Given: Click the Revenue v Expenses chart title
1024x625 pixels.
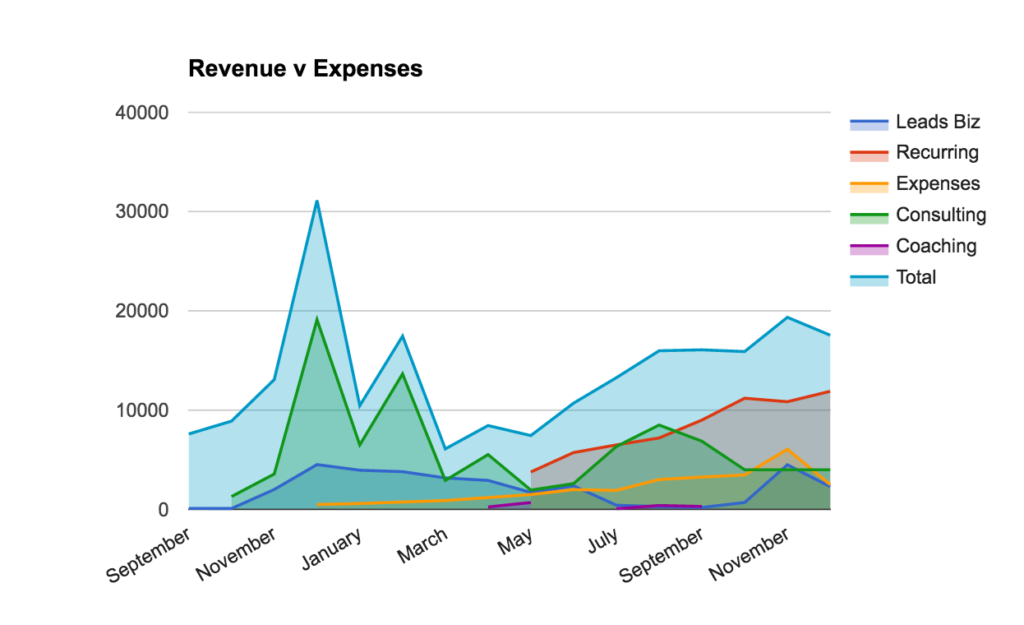Looking at the screenshot, I should click(x=305, y=69).
